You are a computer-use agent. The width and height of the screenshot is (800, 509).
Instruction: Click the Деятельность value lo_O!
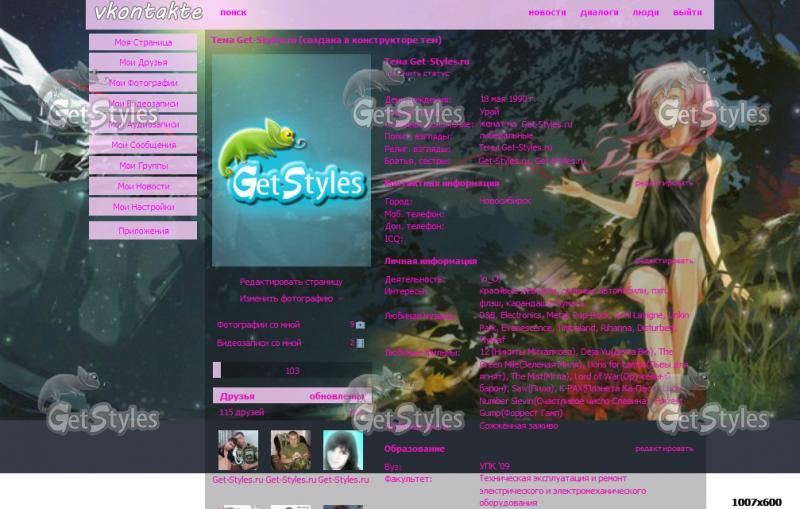click(490, 279)
